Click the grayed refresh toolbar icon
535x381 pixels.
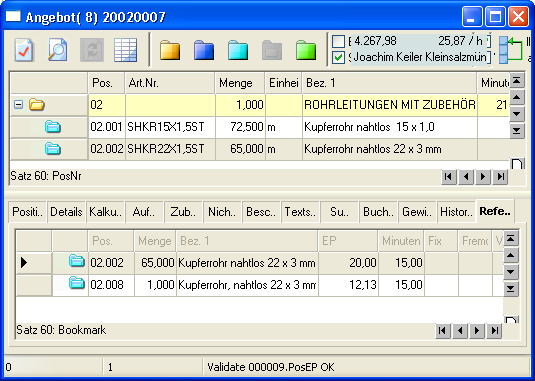pos(92,50)
